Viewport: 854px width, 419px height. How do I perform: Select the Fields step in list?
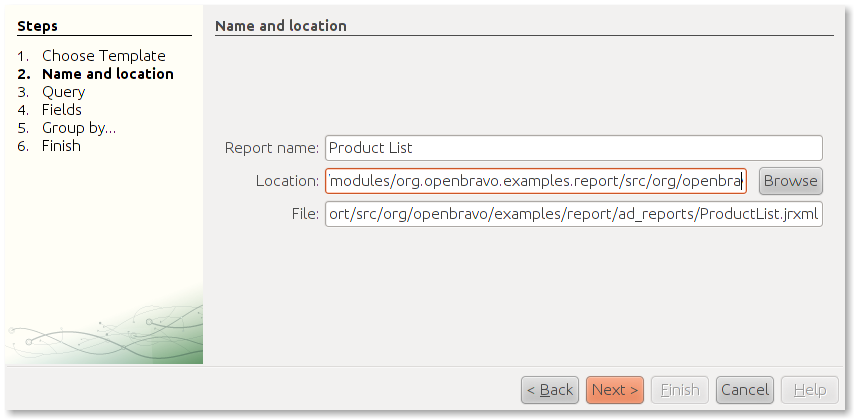(61, 110)
